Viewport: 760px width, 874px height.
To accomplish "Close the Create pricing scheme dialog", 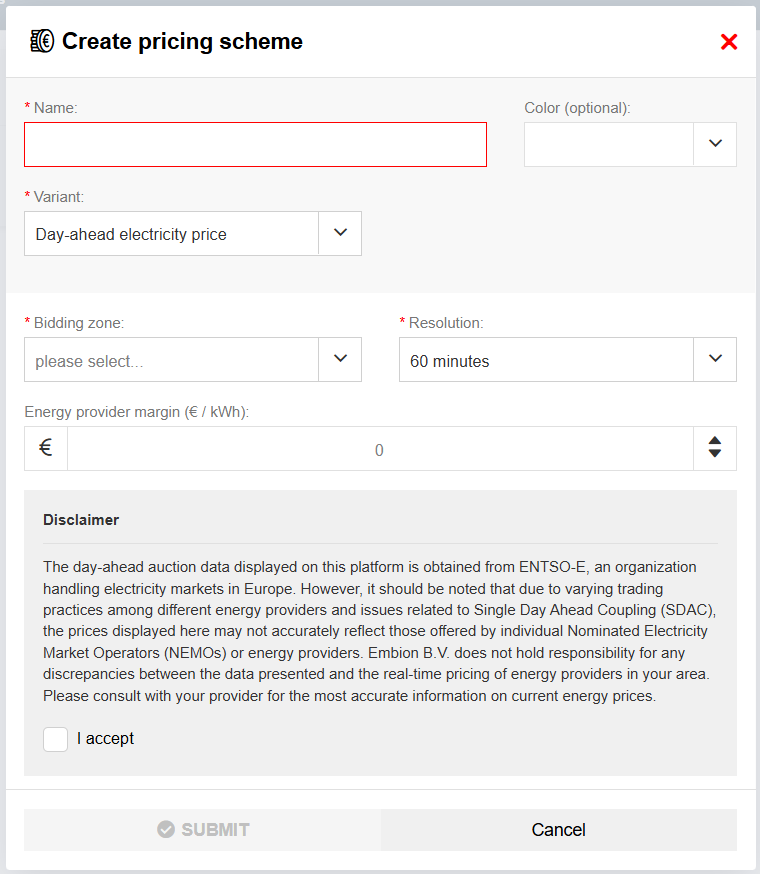I will point(729,42).
